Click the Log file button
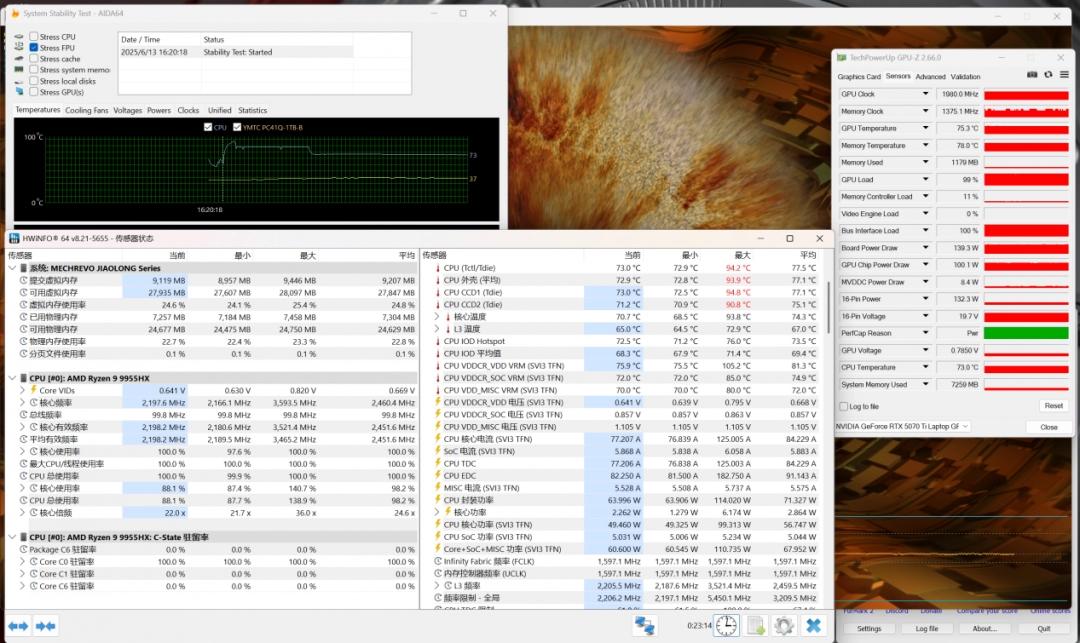The image size is (1080, 643). (926, 629)
